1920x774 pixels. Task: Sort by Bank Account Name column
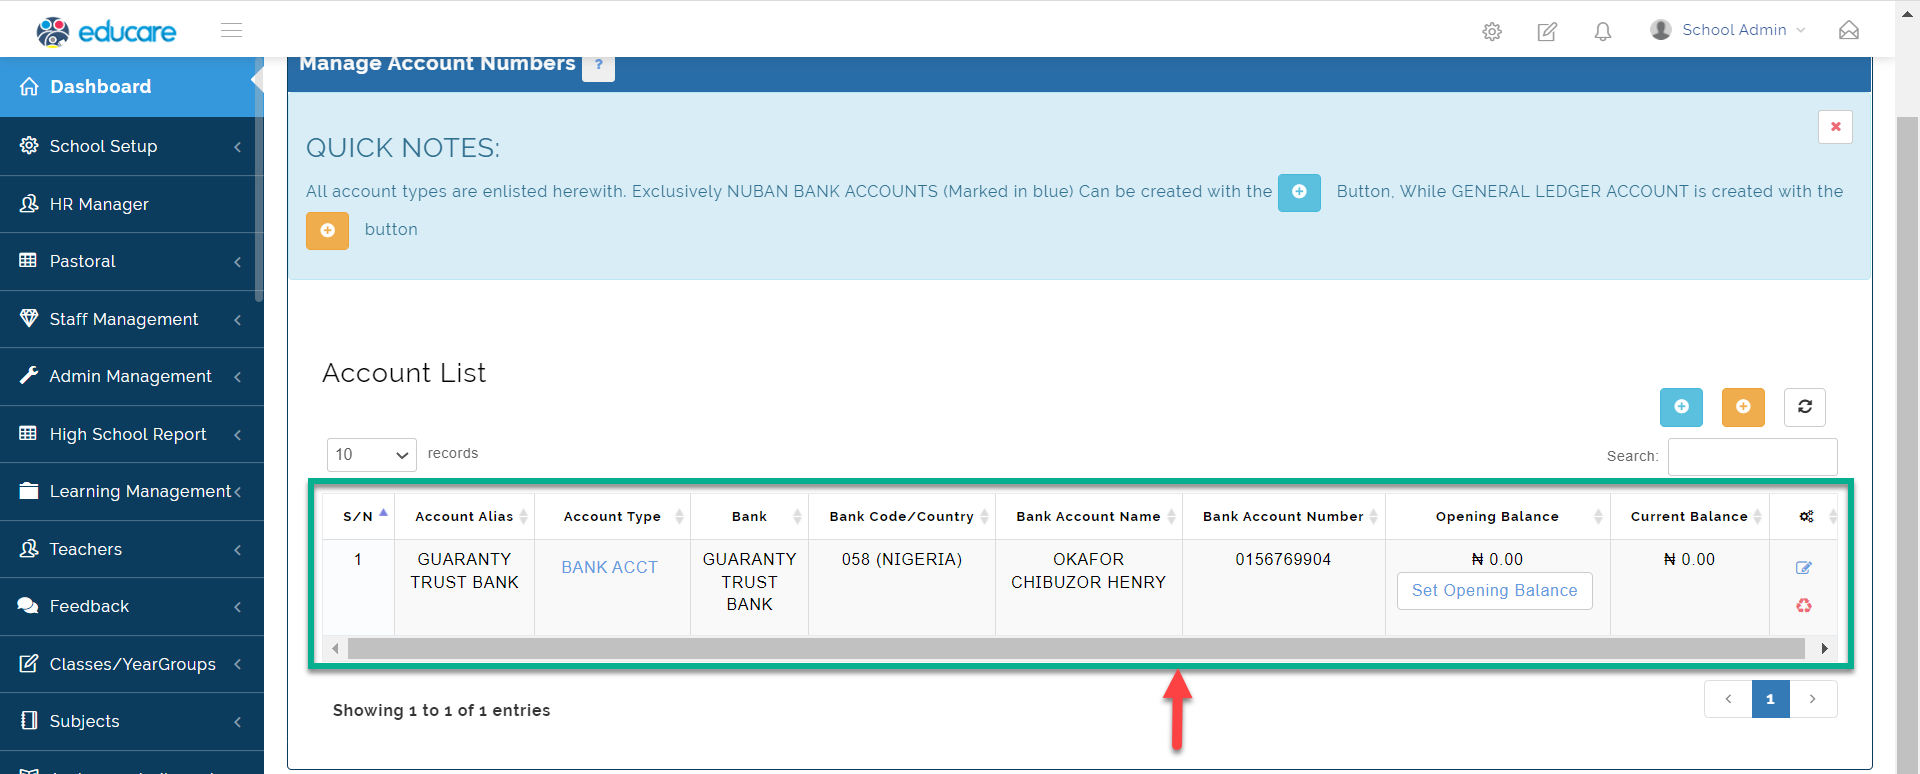1088,517
